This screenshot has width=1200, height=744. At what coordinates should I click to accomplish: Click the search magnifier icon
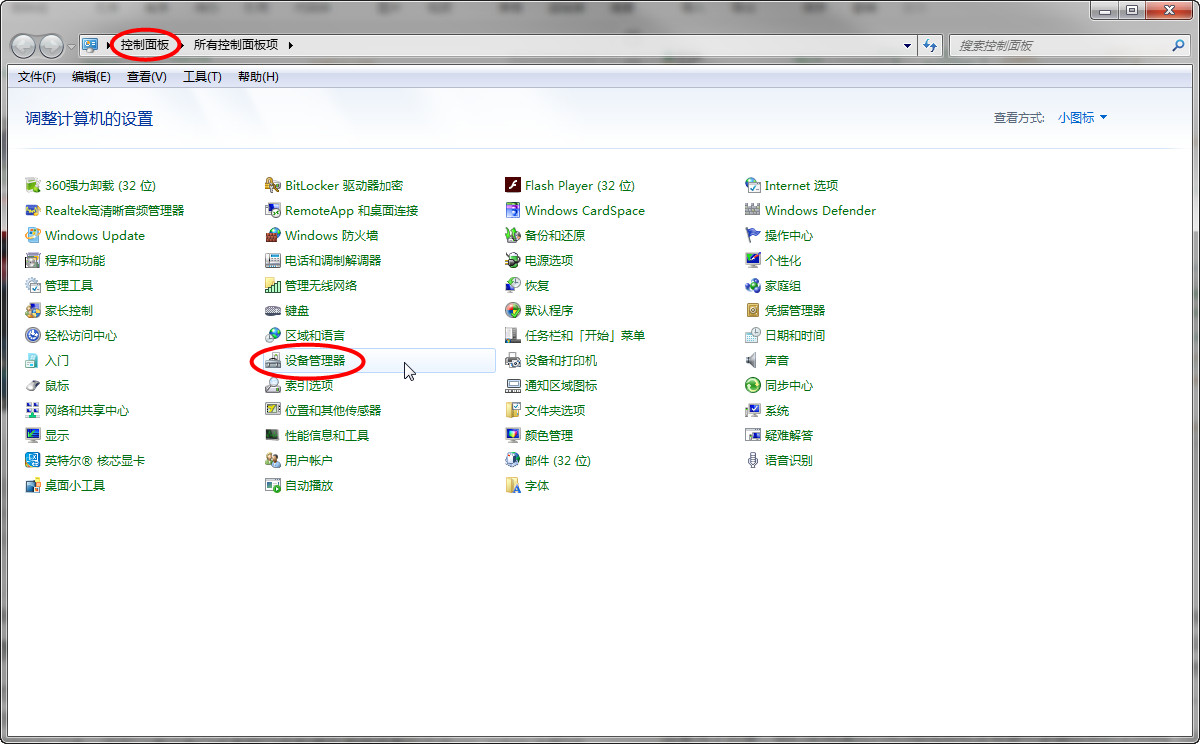pos(1178,45)
